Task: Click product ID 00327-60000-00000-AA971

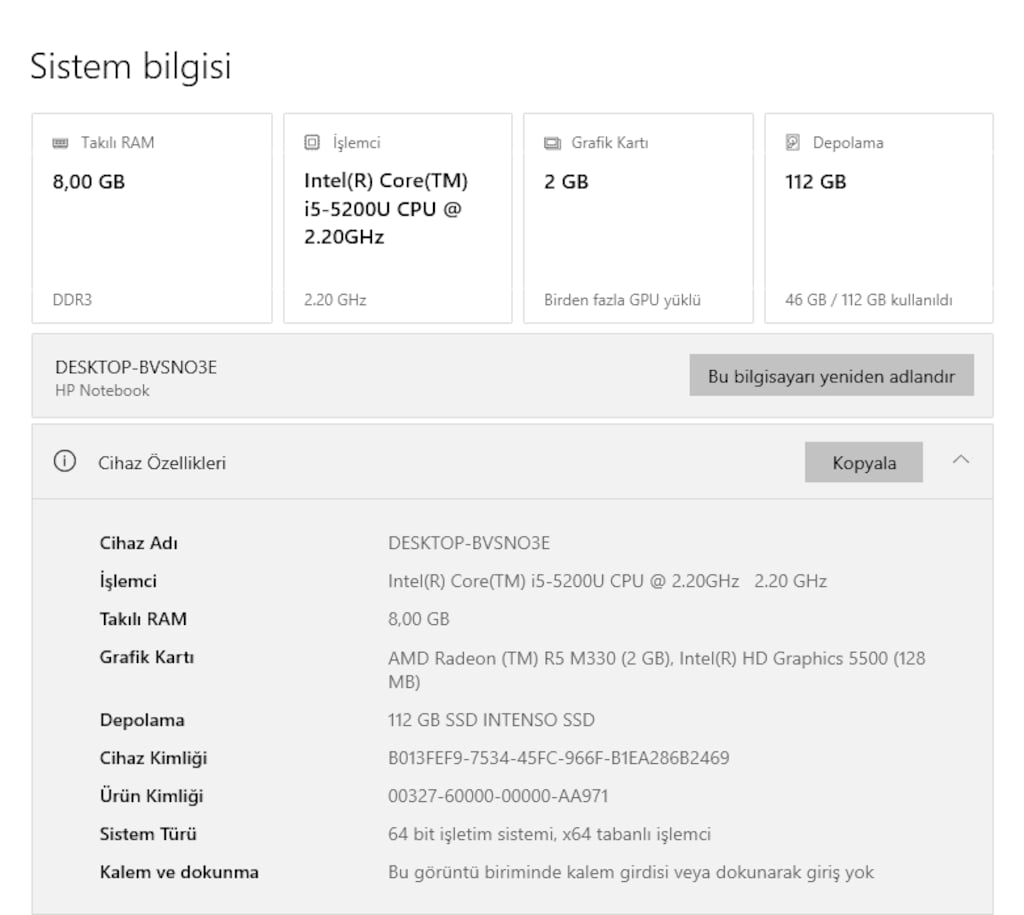Action: [498, 796]
